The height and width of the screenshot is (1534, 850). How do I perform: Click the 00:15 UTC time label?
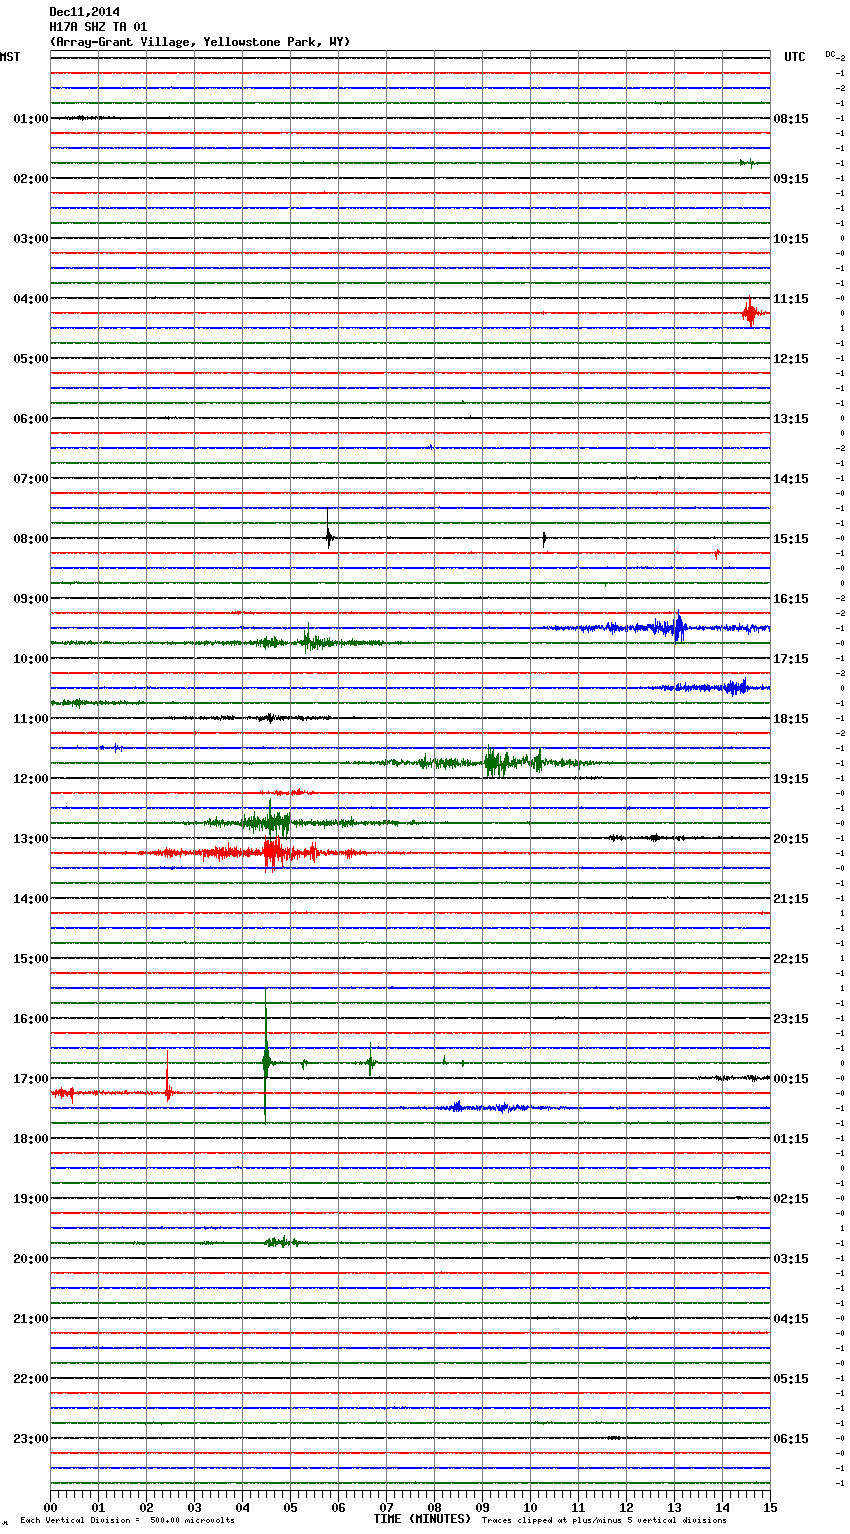tap(791, 1079)
